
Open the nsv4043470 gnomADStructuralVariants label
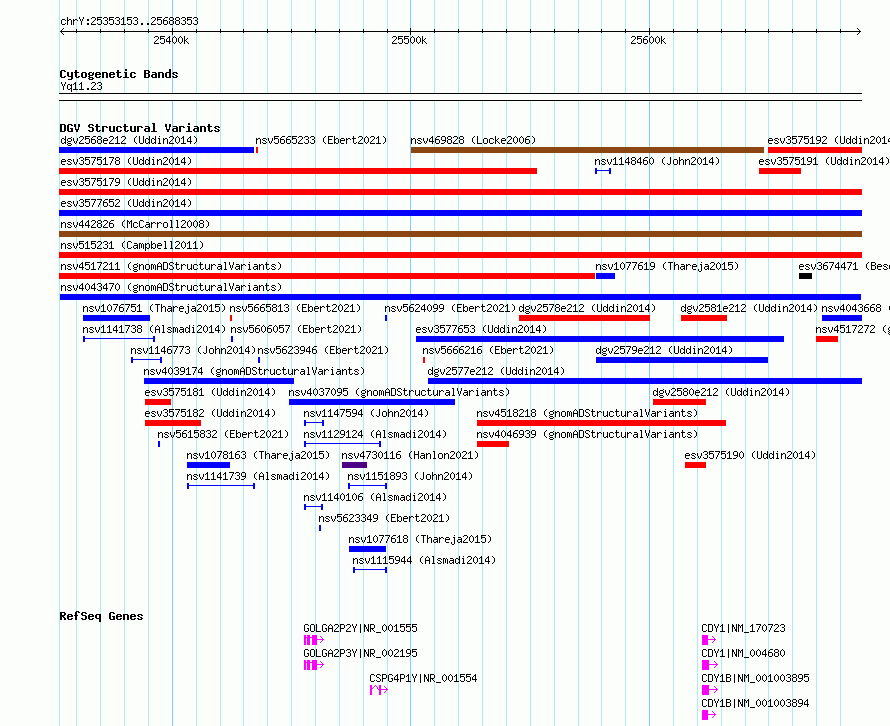pyautogui.click(x=171, y=287)
